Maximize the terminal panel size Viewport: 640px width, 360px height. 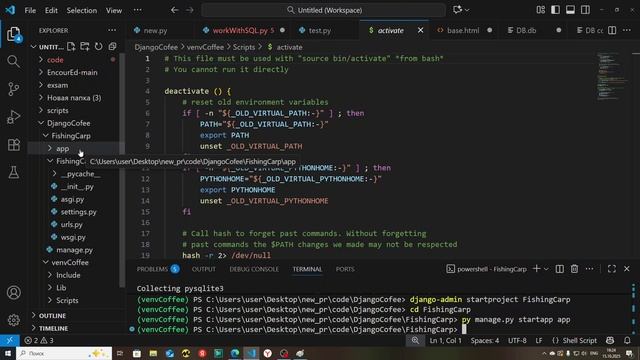coord(612,269)
